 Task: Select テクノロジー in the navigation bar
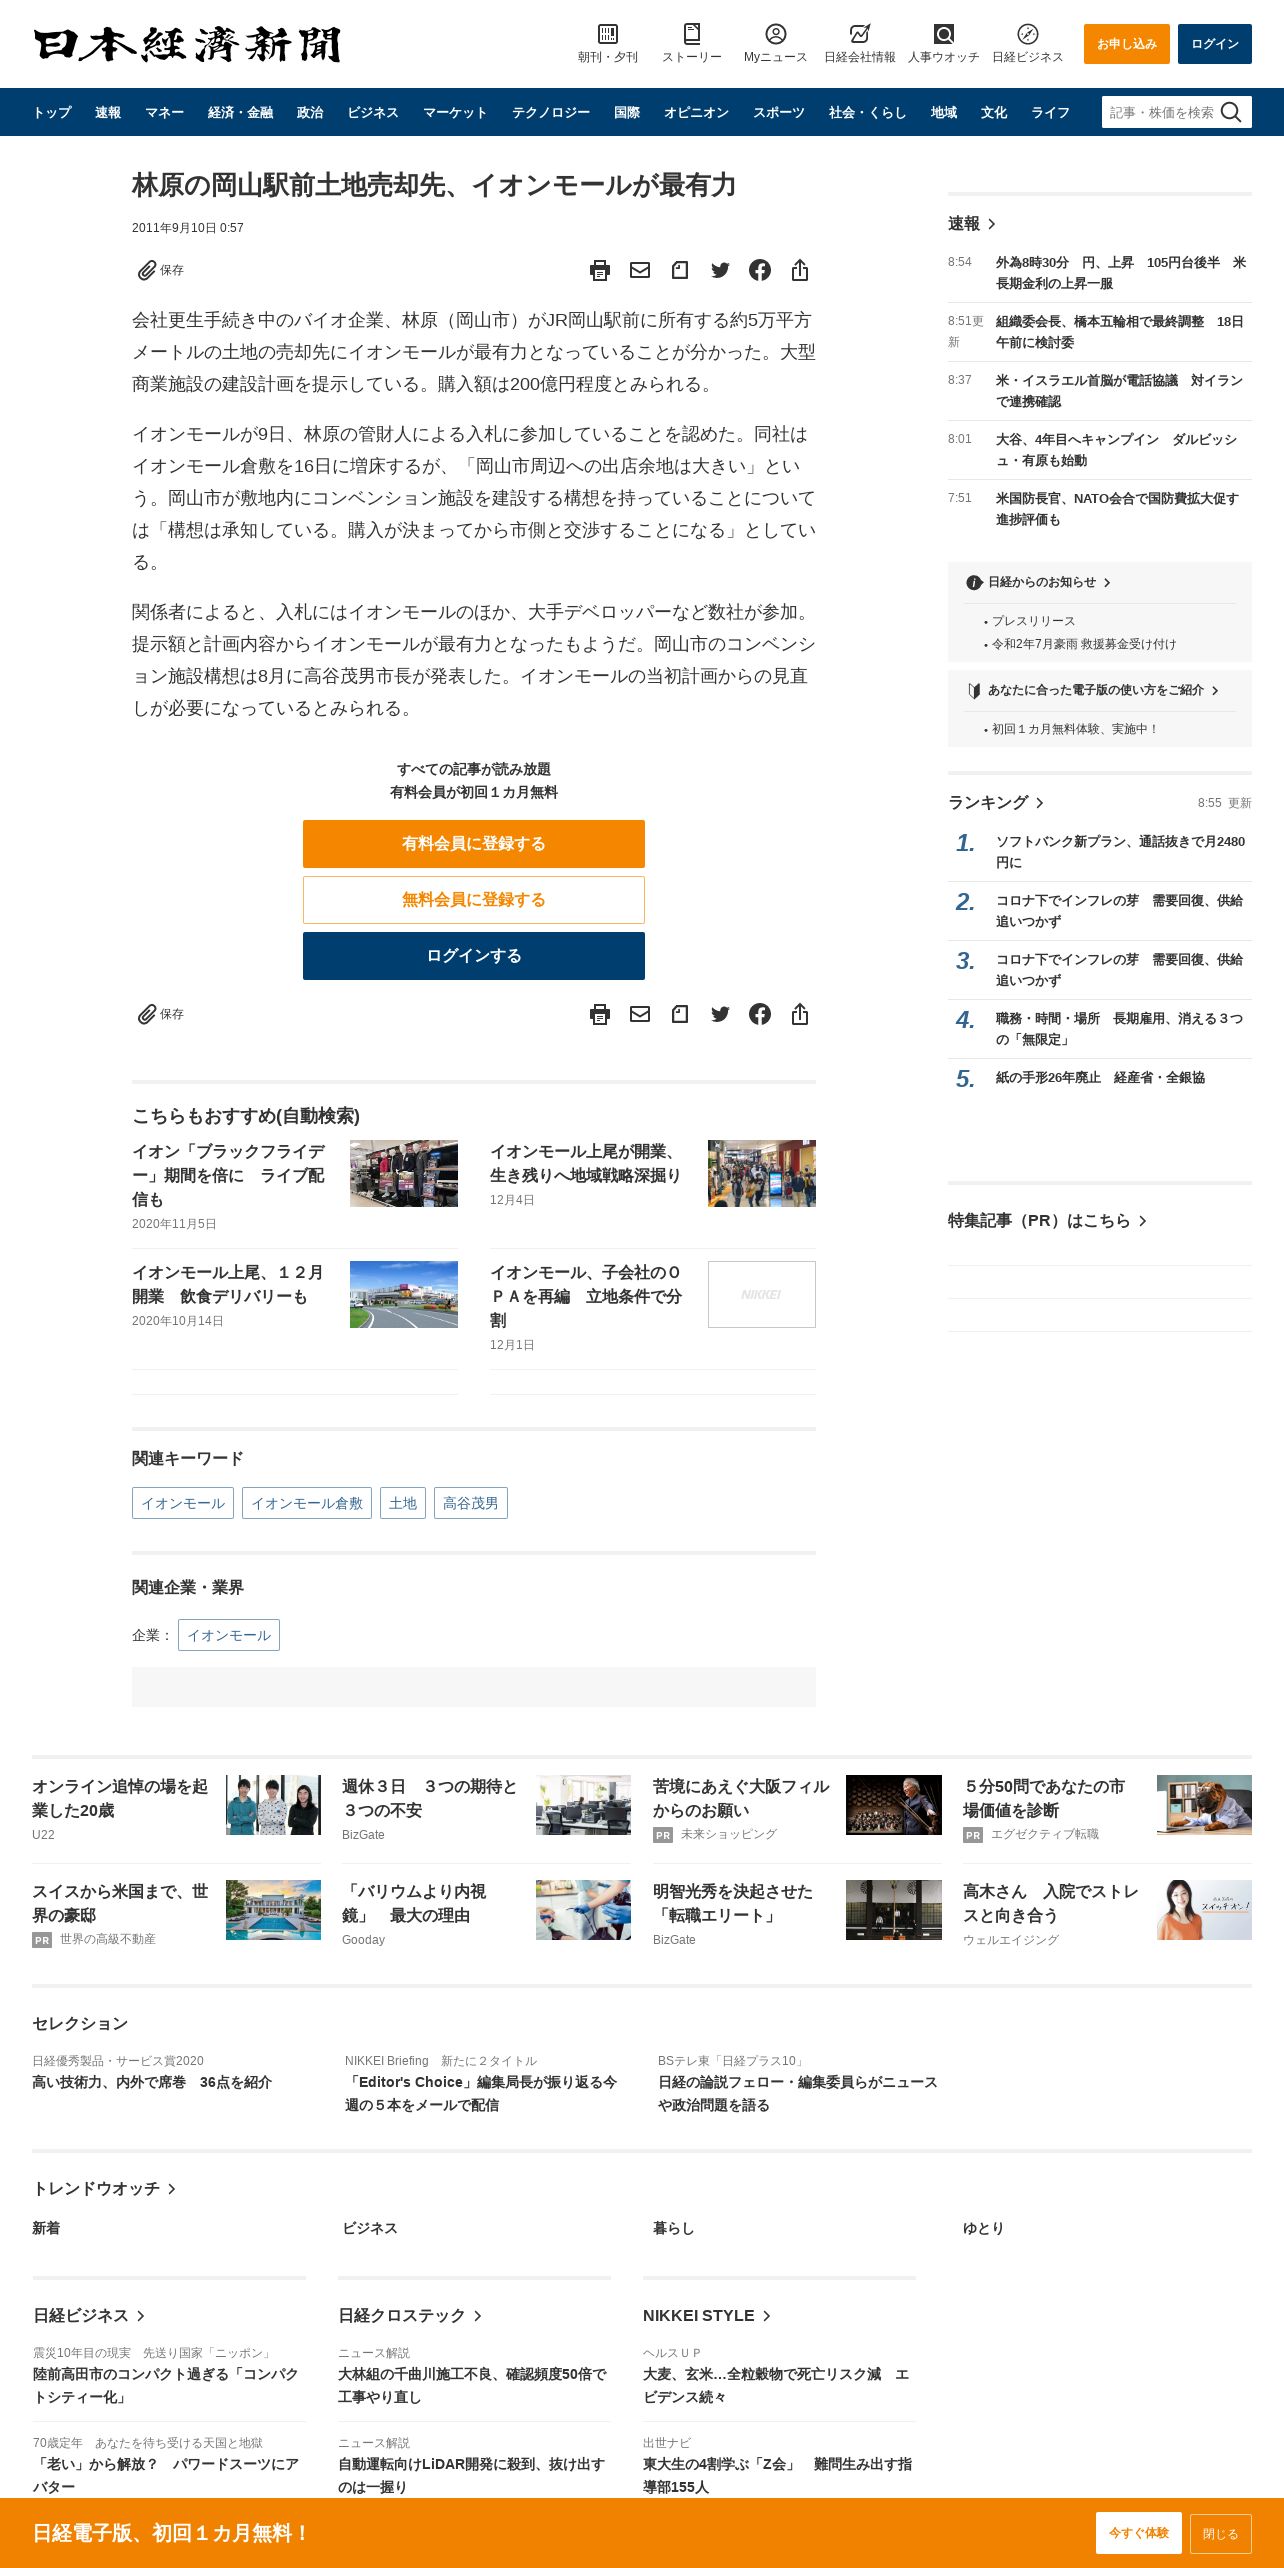551,112
